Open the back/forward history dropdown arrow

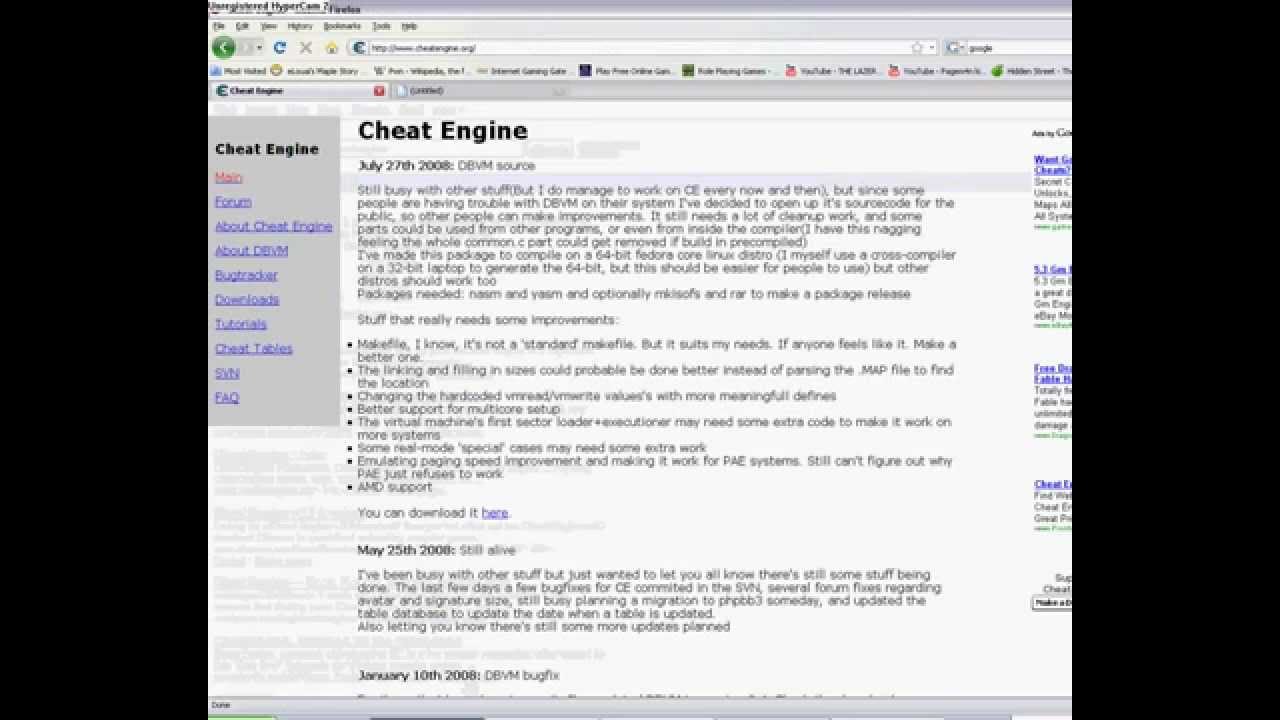tap(260, 47)
